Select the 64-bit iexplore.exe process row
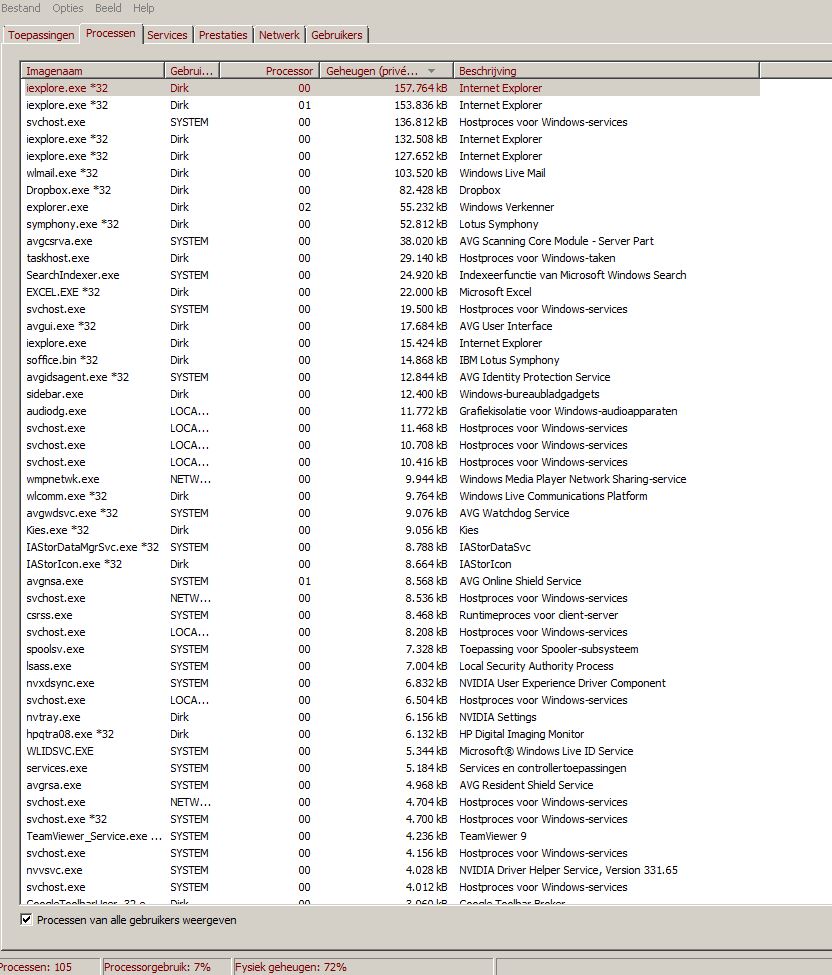Viewport: 832px width, 975px height. pos(391,343)
